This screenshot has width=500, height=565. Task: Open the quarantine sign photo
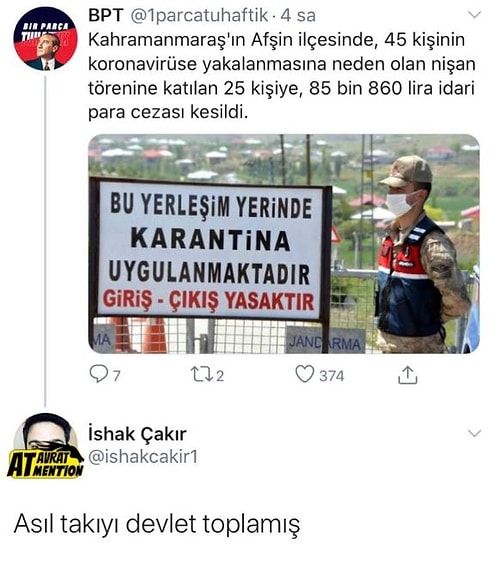tap(284, 244)
